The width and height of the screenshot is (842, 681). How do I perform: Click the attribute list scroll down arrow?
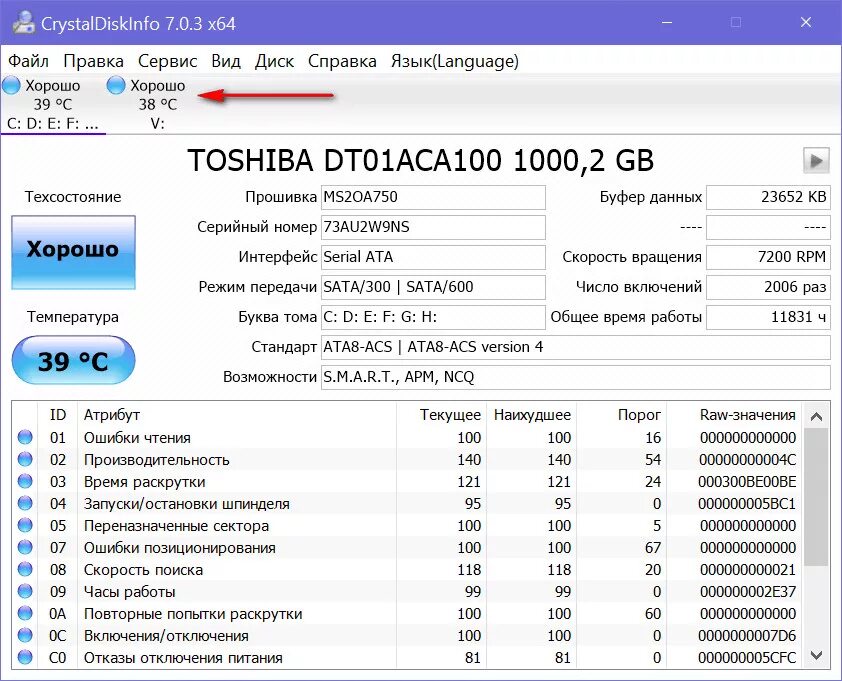(x=816, y=655)
